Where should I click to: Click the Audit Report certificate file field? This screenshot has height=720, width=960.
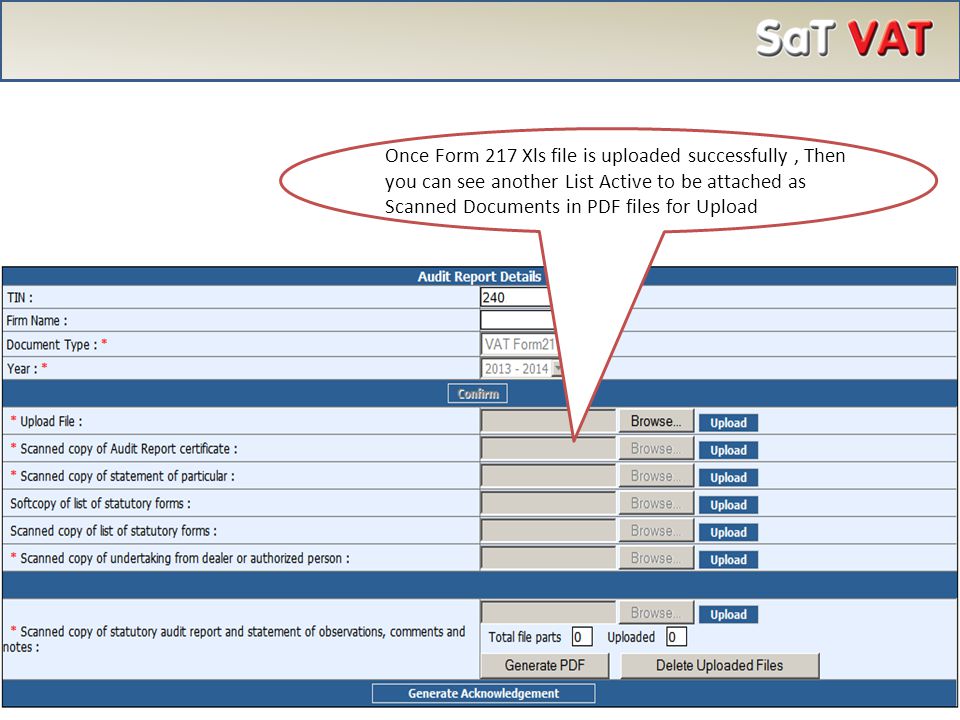click(548, 449)
